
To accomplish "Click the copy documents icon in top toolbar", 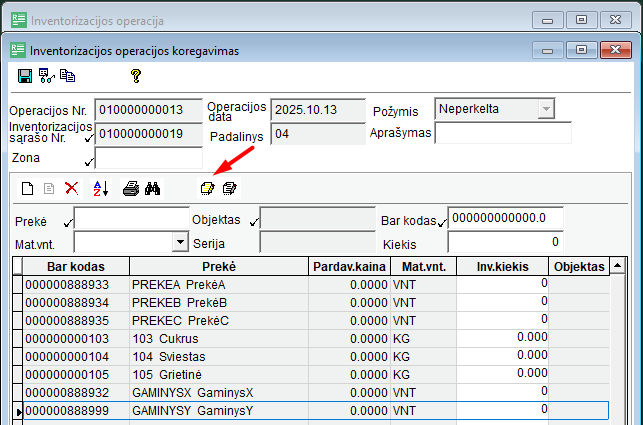I will point(68,75).
